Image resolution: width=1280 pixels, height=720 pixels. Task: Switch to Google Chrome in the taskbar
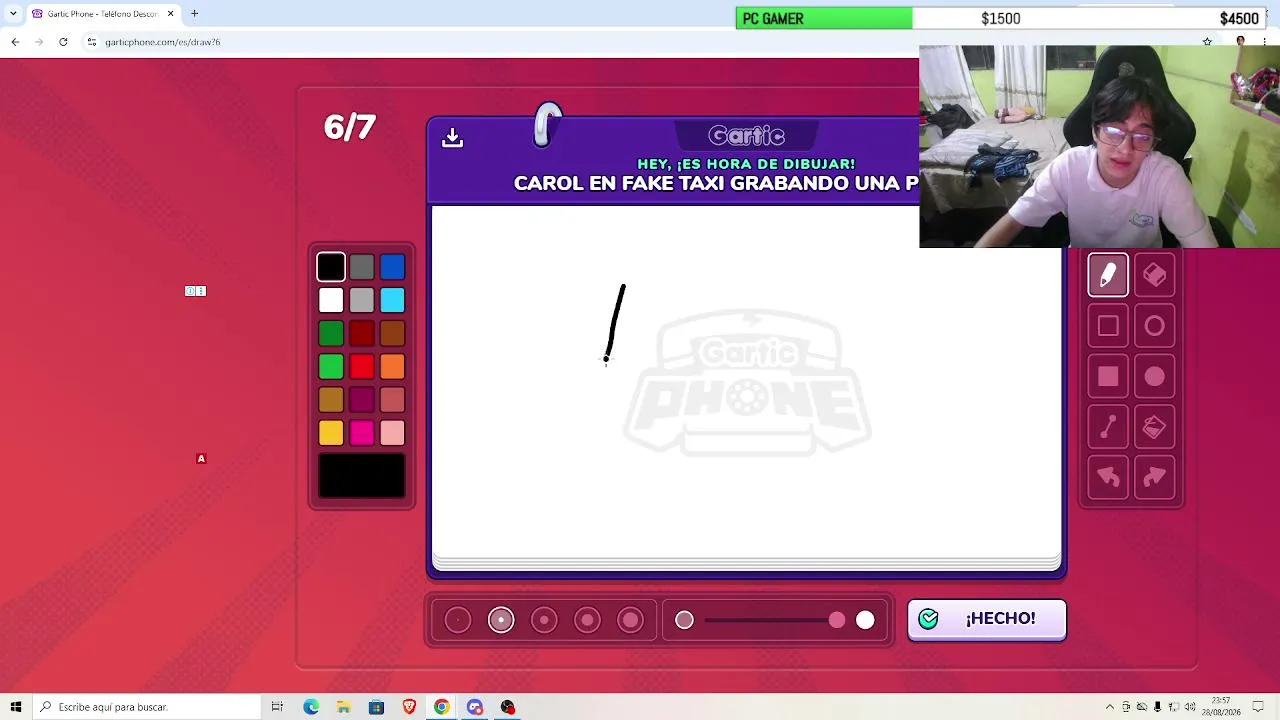click(441, 707)
